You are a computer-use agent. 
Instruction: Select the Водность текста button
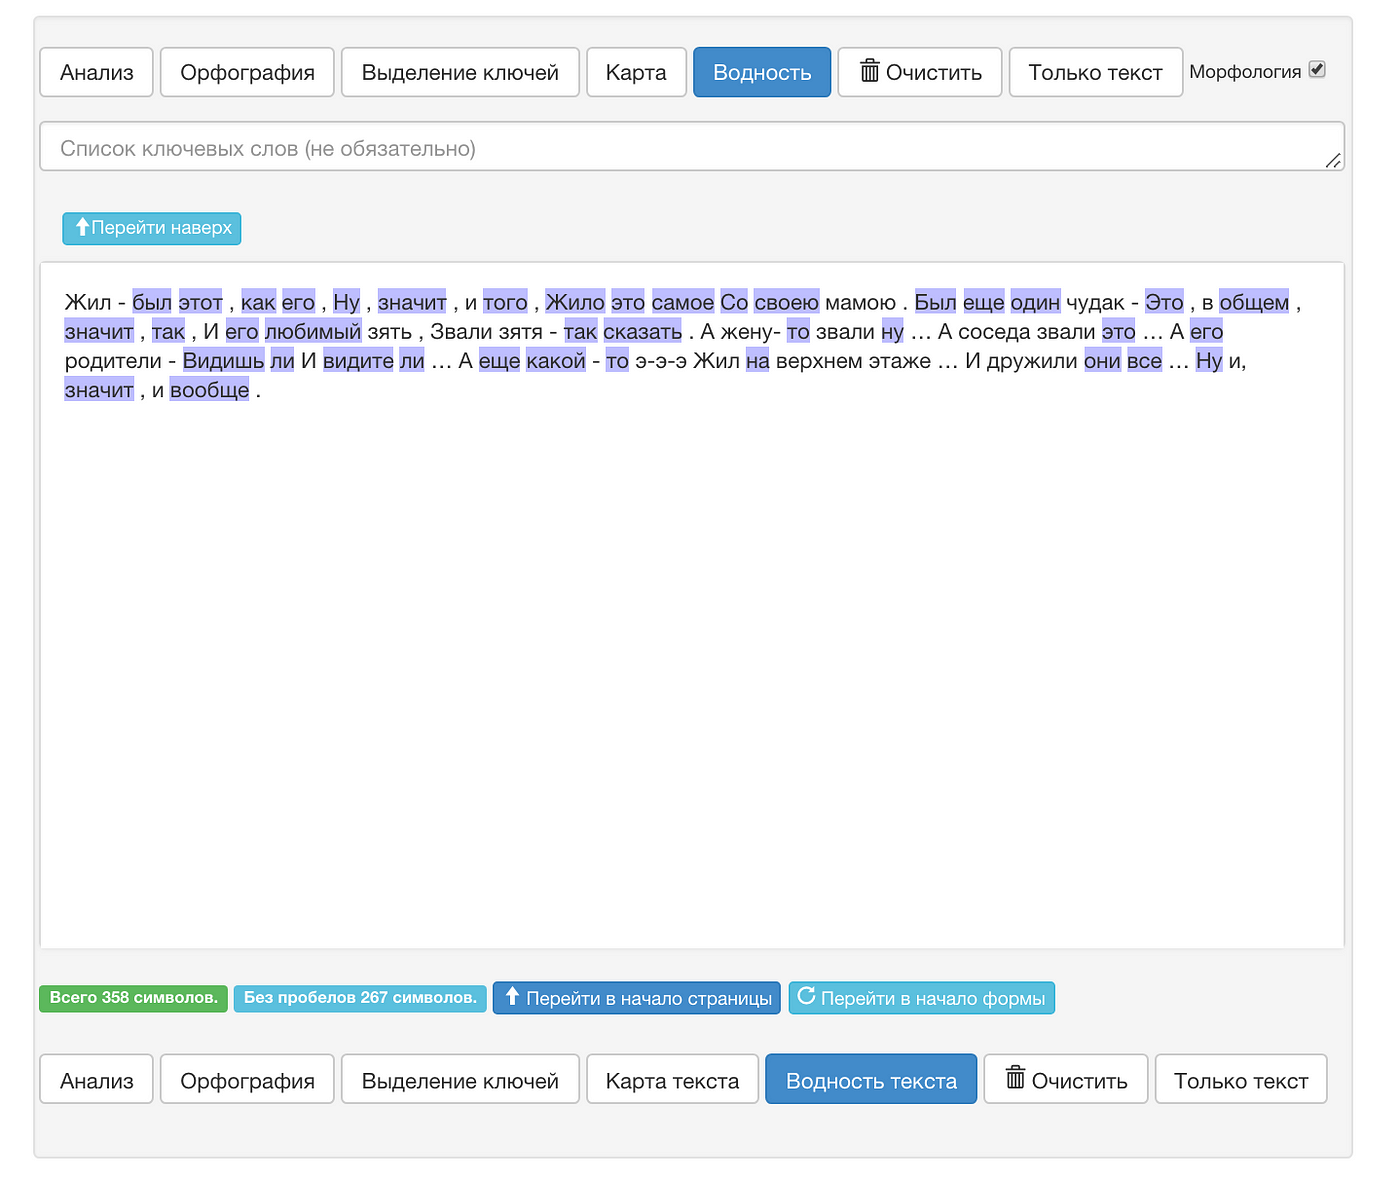tap(871, 1079)
